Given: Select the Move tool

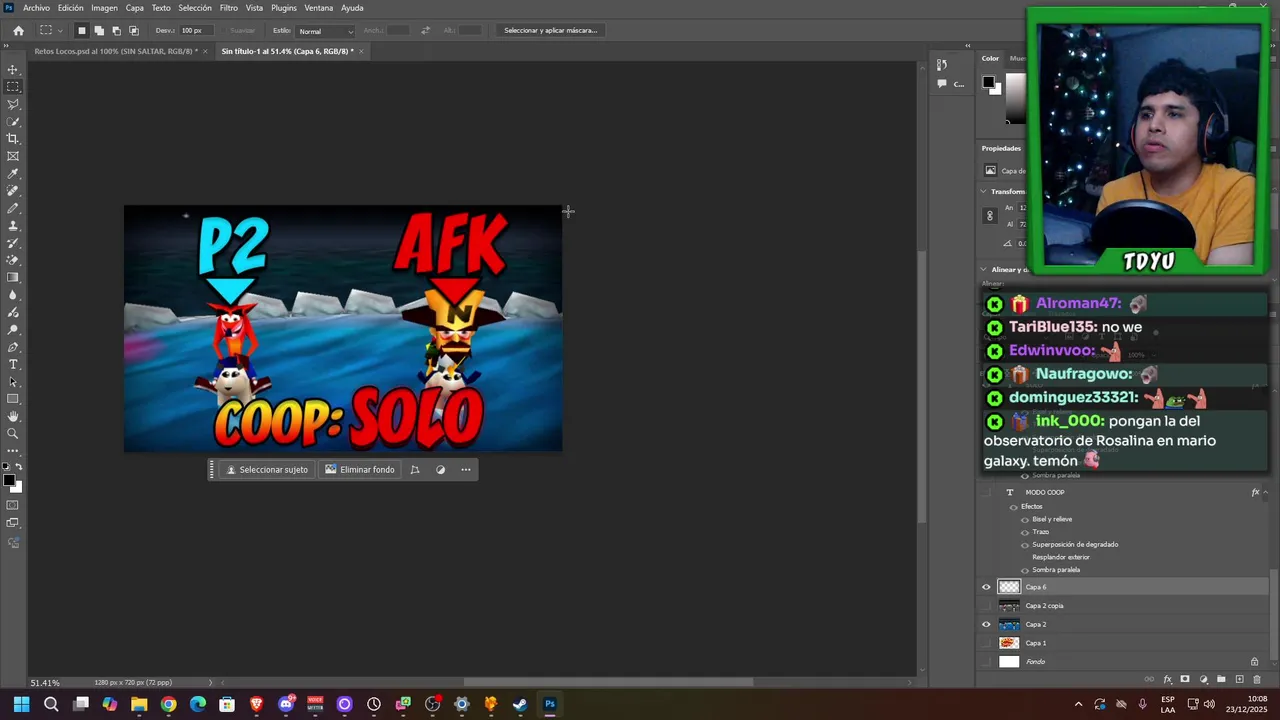Looking at the screenshot, I should [x=13, y=69].
